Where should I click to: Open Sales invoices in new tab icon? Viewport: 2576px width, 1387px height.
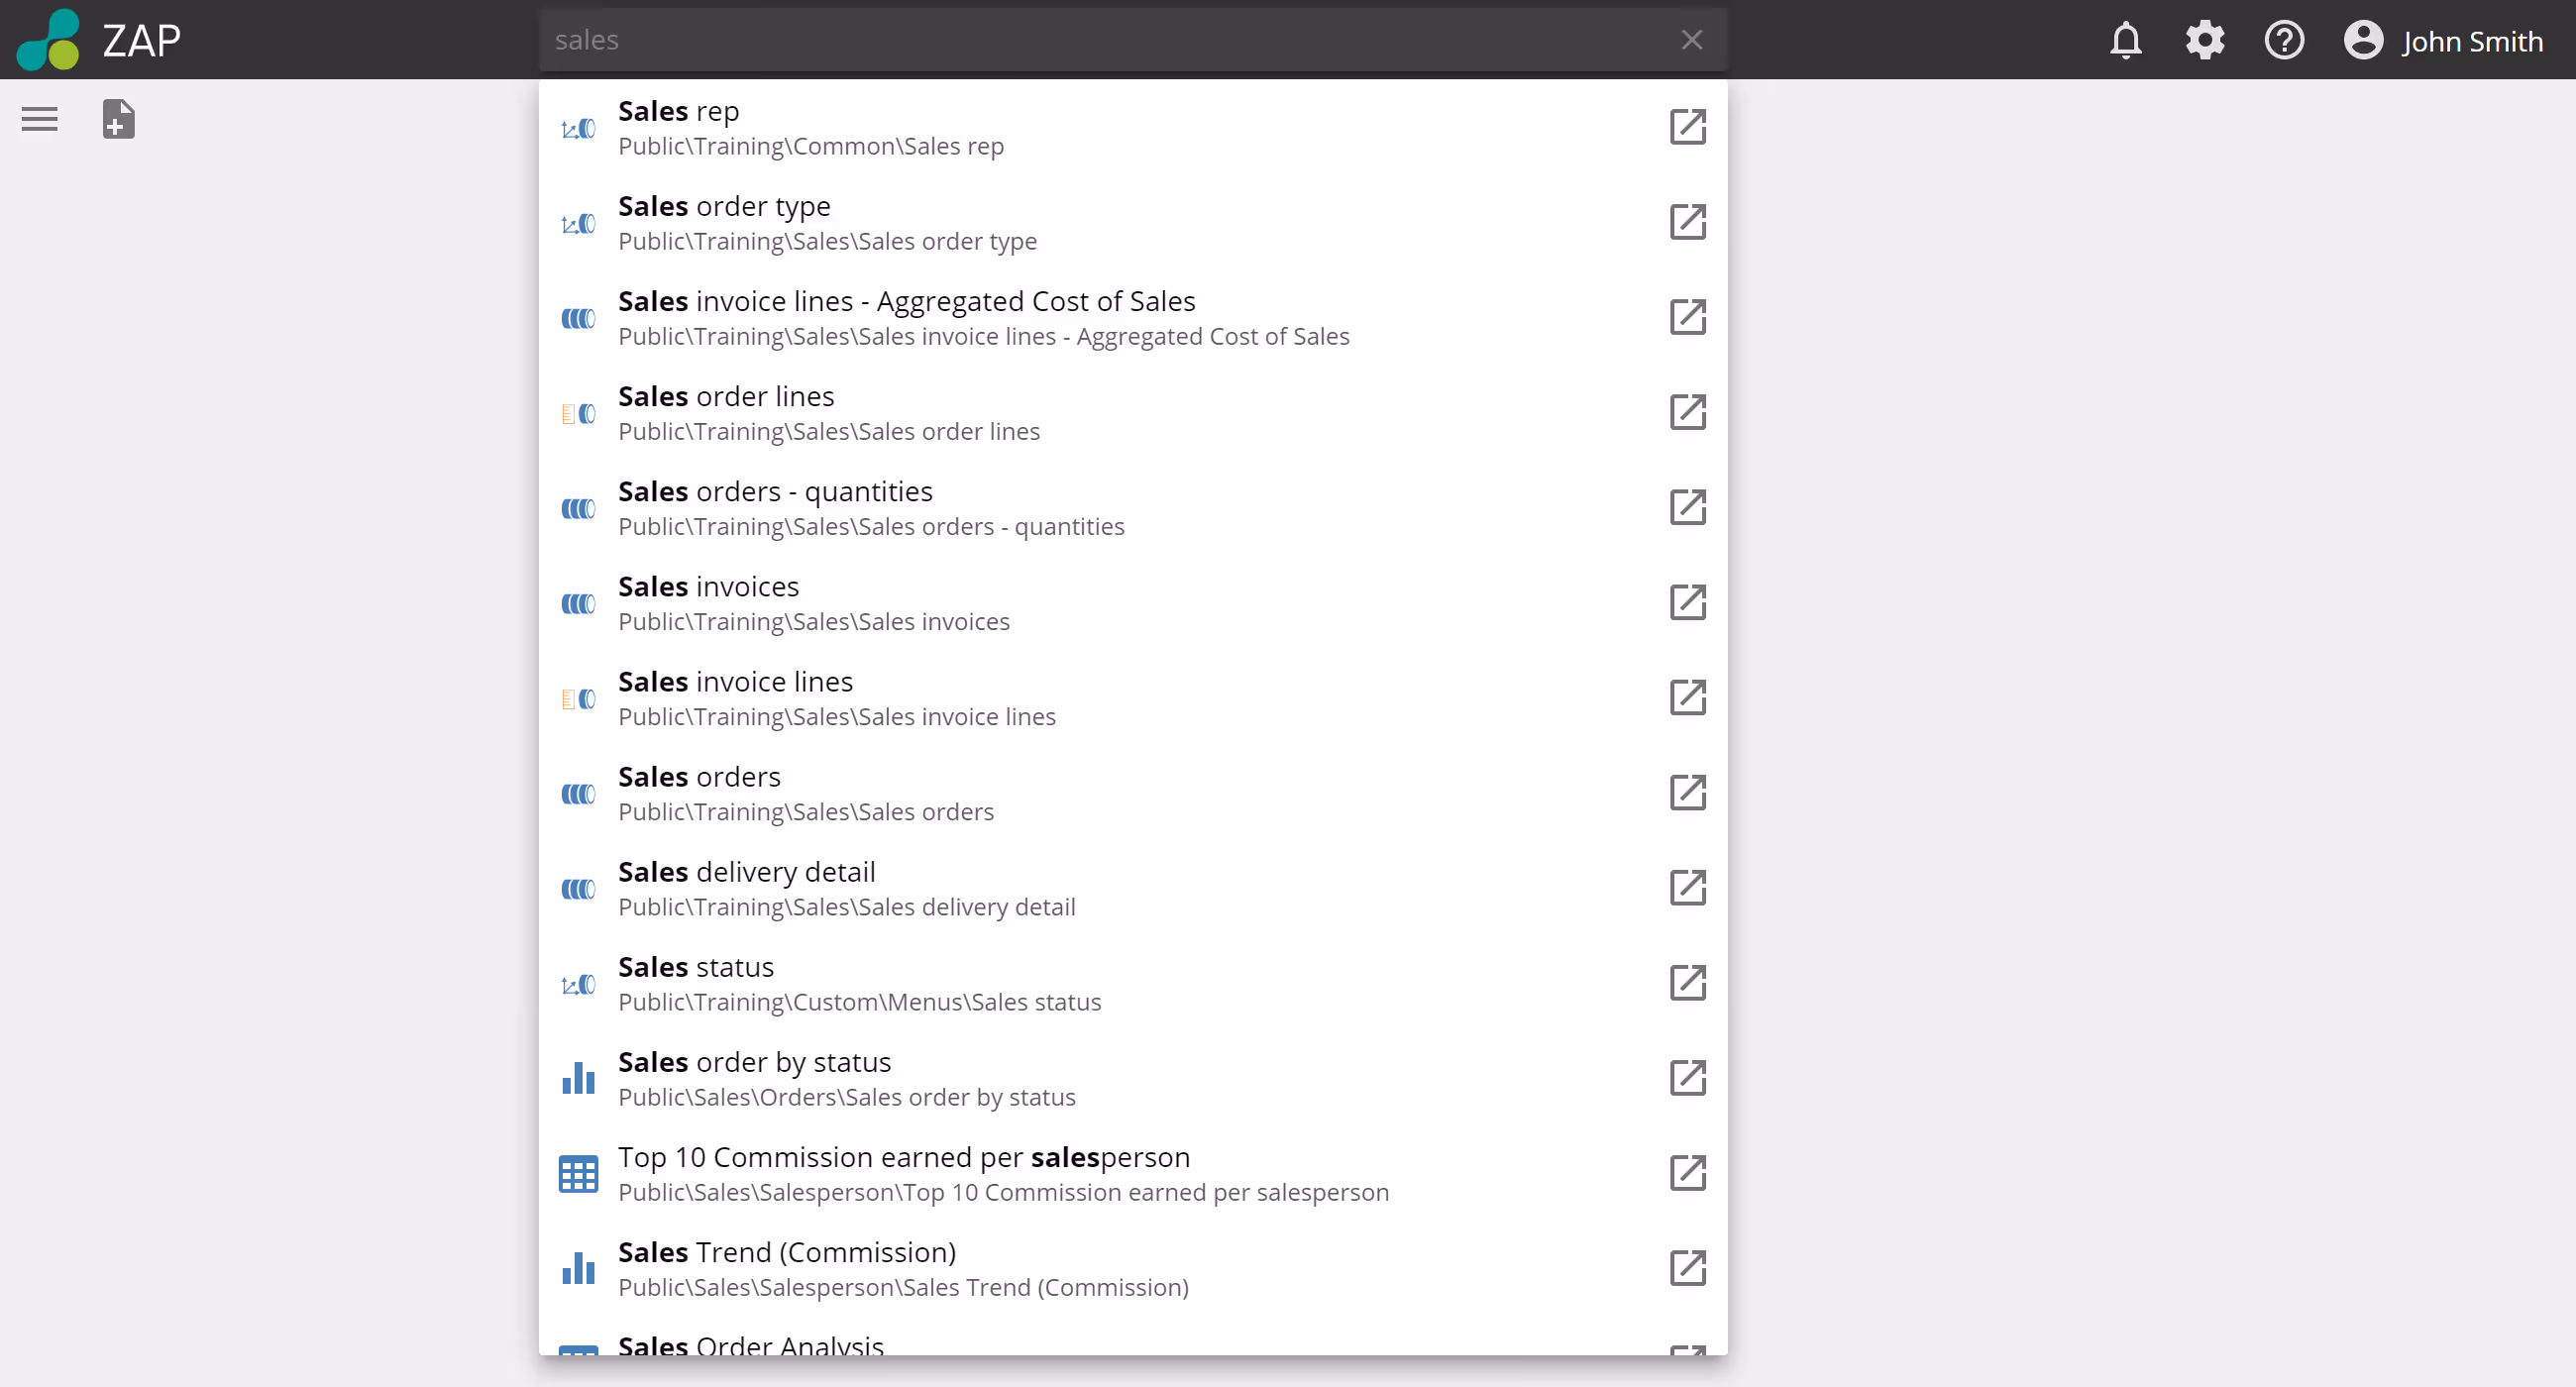[x=1687, y=602]
